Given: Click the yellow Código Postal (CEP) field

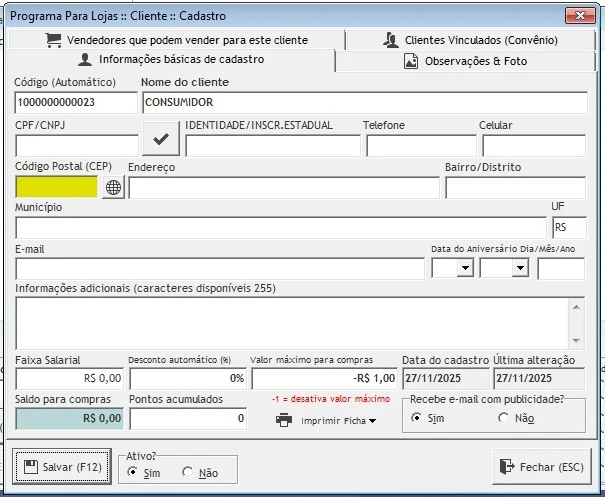Looking at the screenshot, I should (57, 187).
